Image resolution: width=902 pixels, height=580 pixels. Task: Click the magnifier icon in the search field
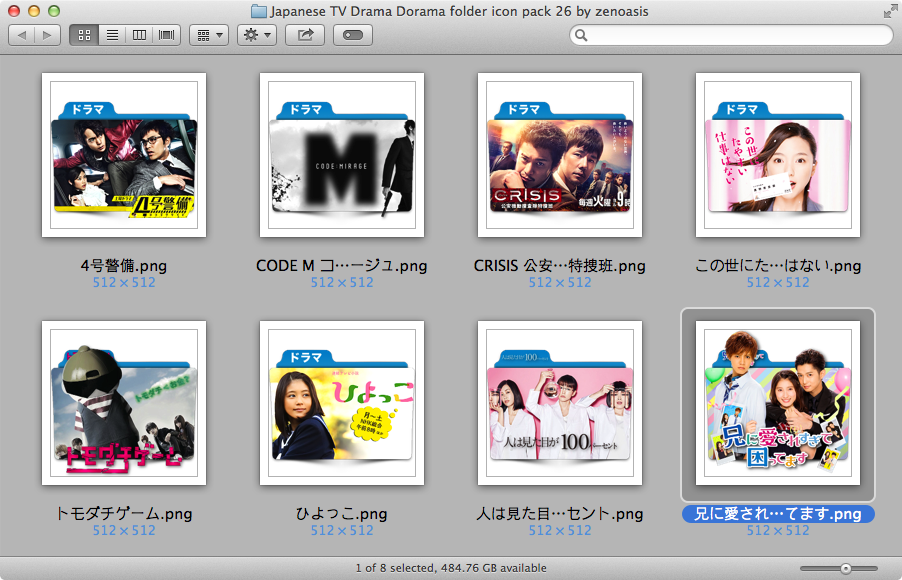coord(580,34)
